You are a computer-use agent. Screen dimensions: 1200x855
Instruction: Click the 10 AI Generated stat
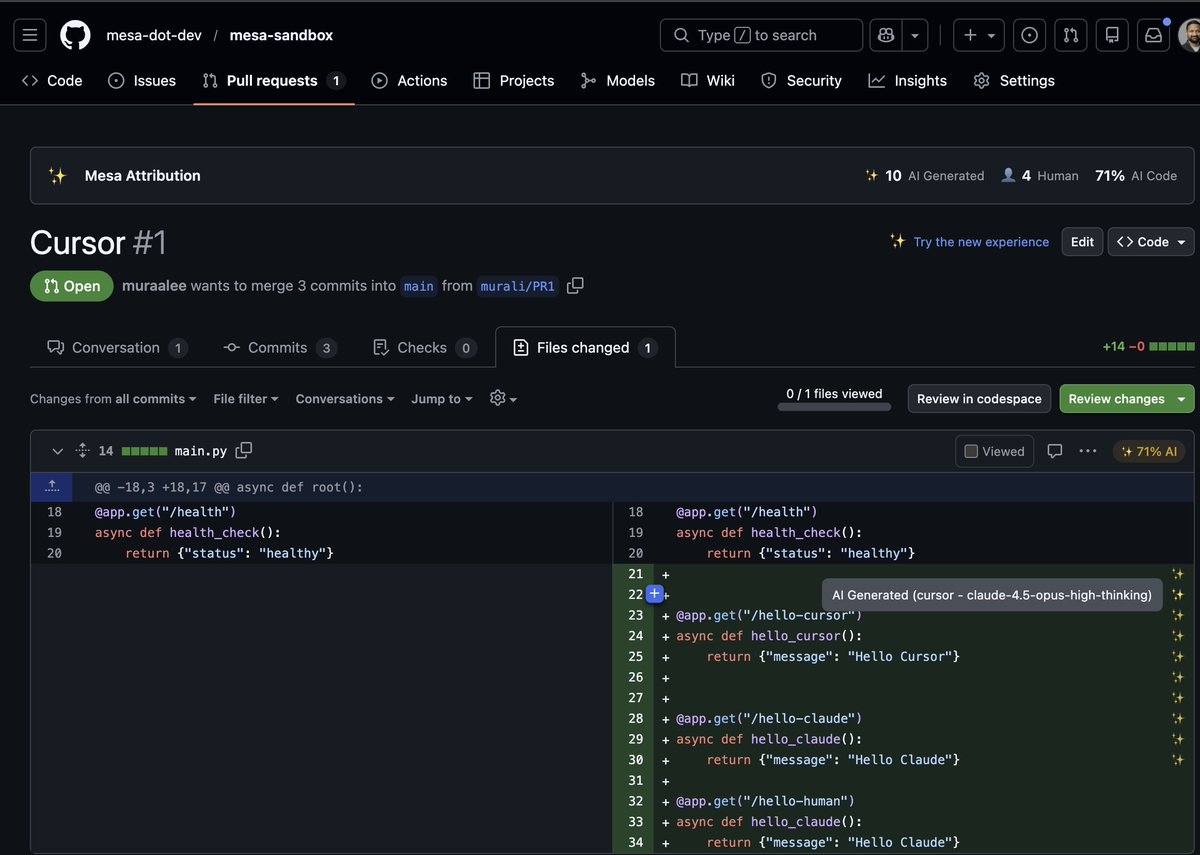(924, 176)
